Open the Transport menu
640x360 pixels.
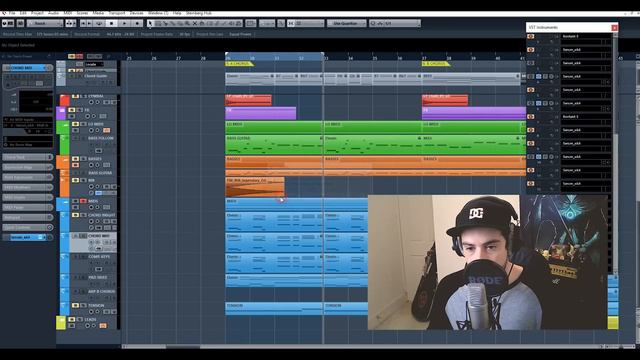(117, 13)
